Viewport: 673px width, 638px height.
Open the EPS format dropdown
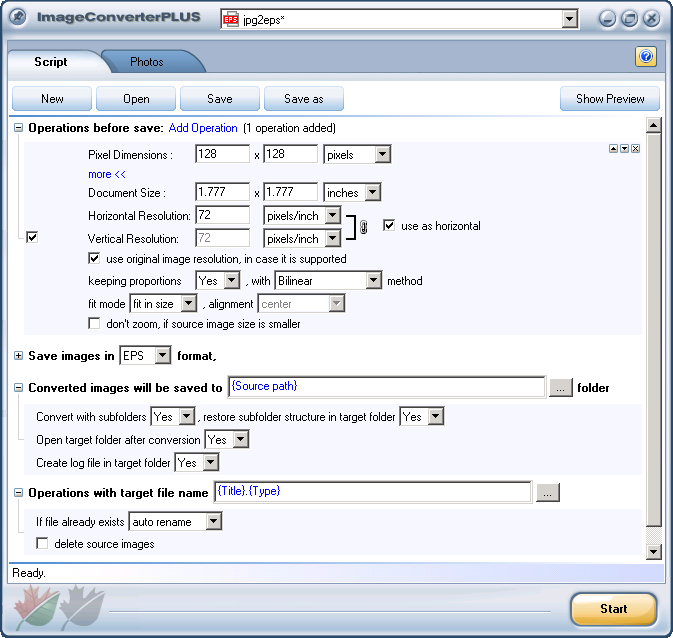[162, 355]
